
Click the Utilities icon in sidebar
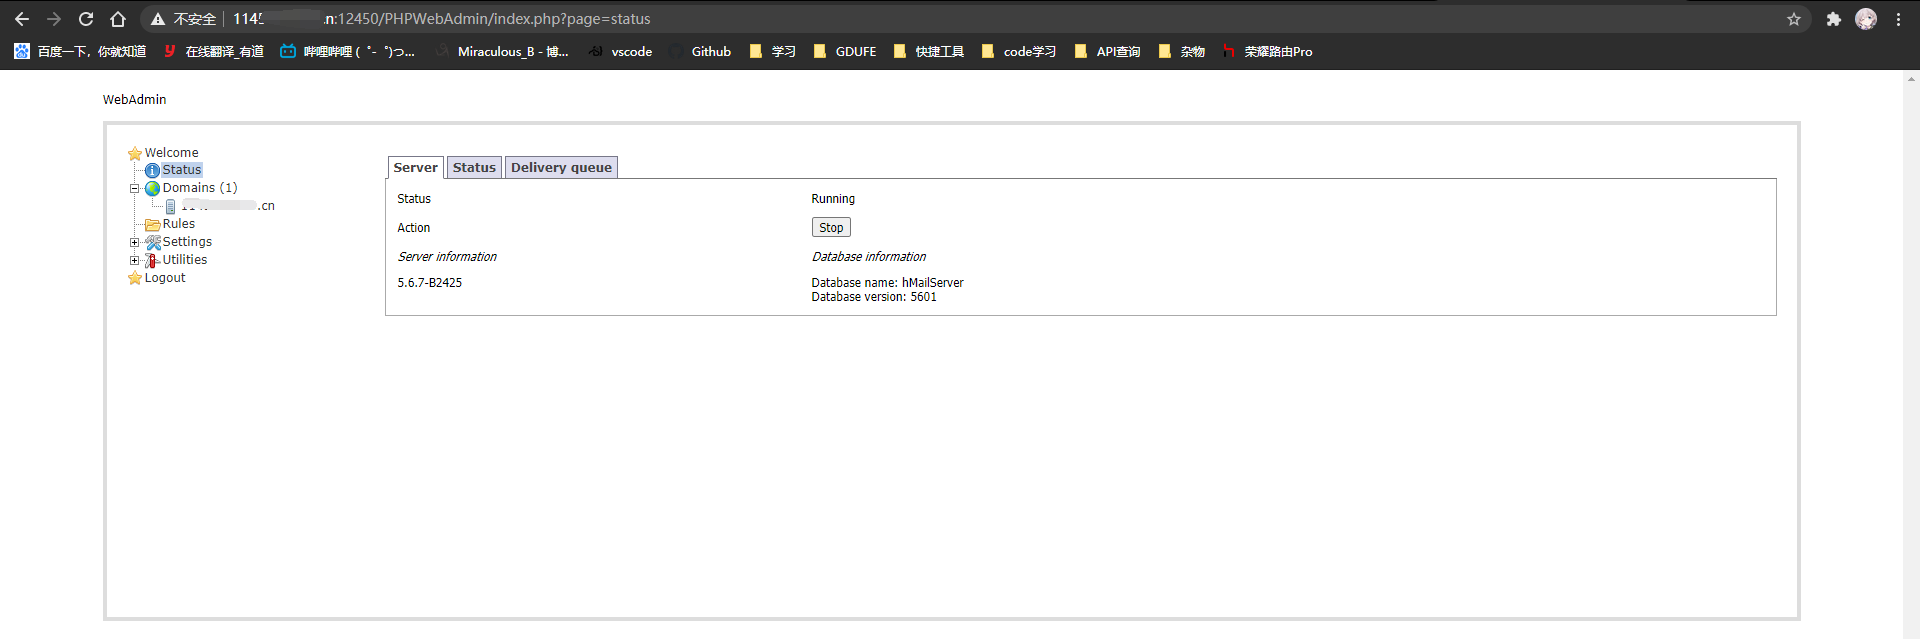click(x=152, y=260)
